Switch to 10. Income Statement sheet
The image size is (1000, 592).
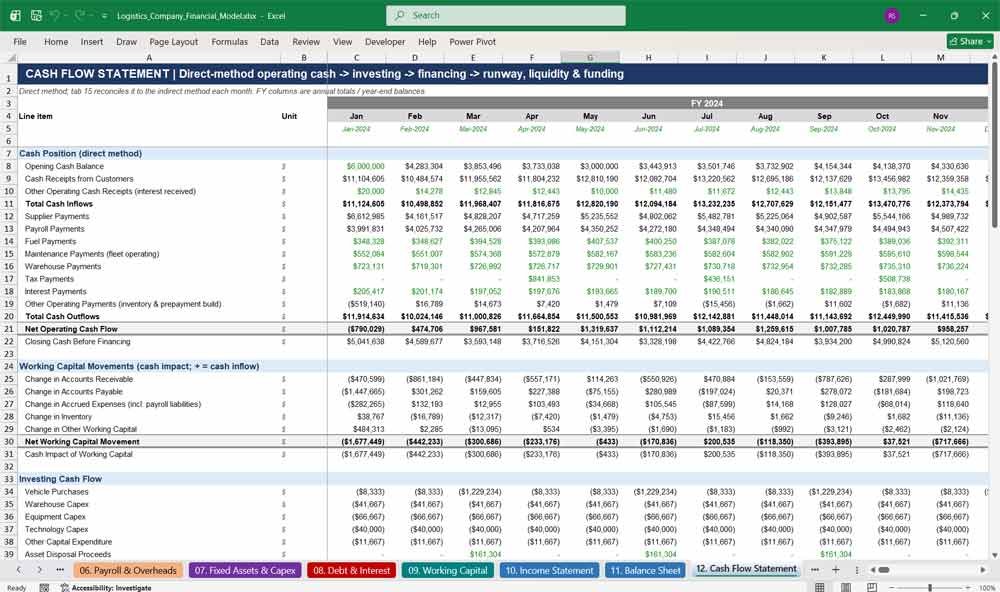point(549,570)
